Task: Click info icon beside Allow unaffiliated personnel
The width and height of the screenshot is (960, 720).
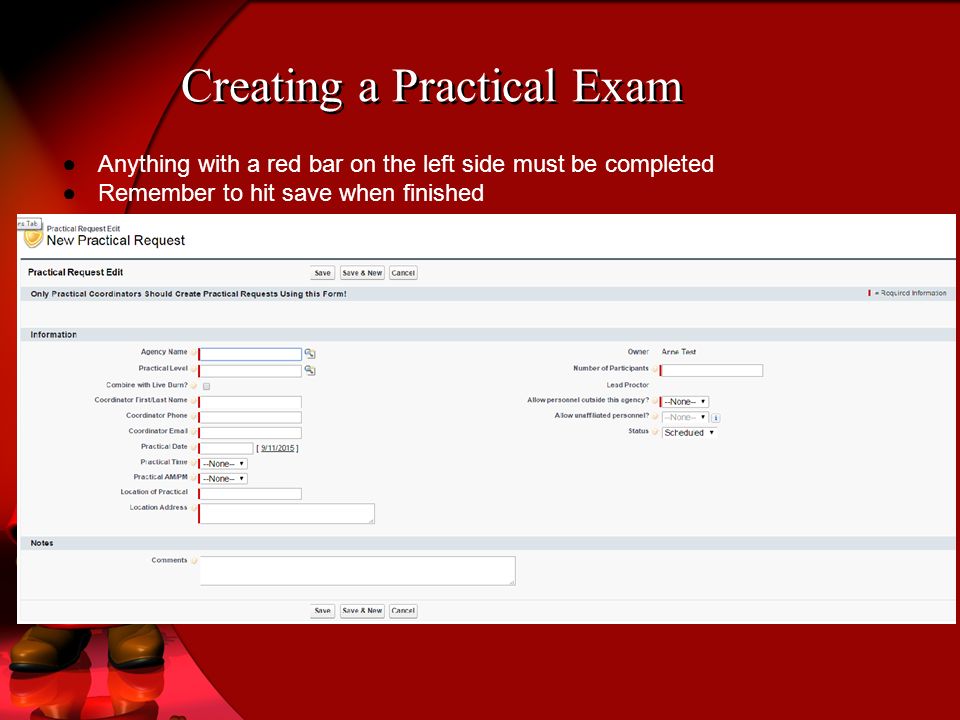Action: pos(716,418)
